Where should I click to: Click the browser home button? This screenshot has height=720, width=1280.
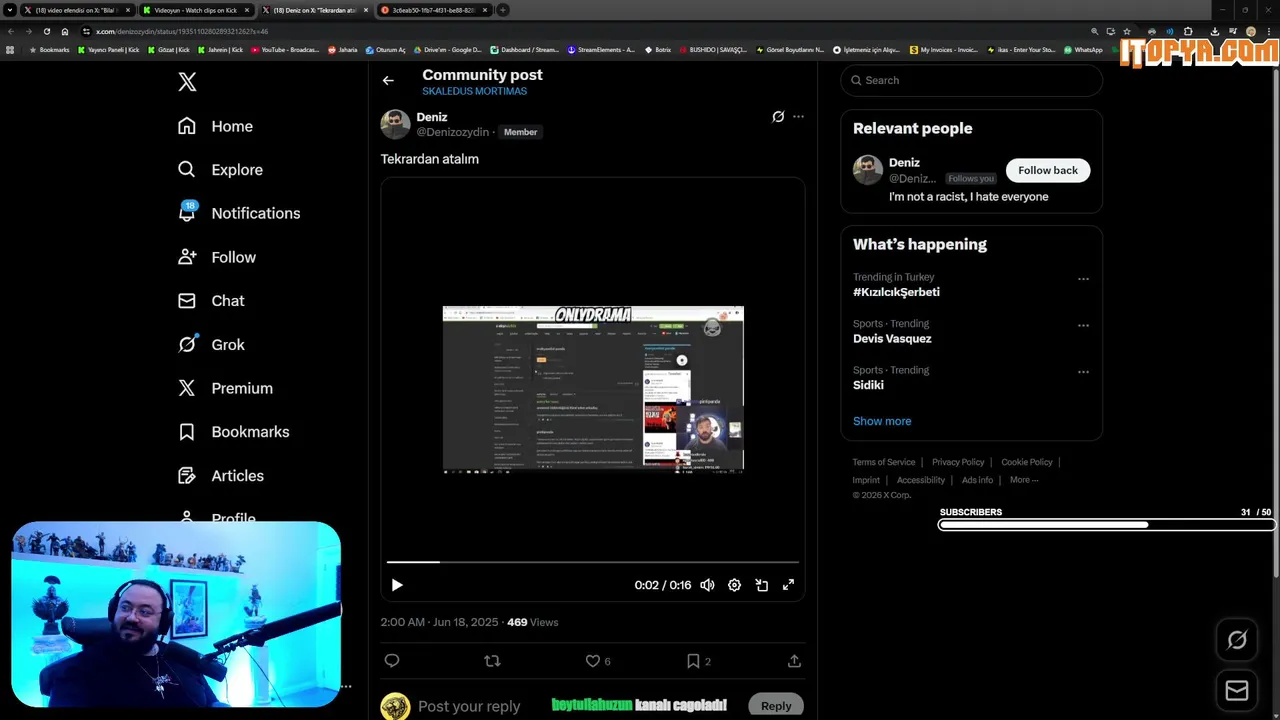pos(65,31)
